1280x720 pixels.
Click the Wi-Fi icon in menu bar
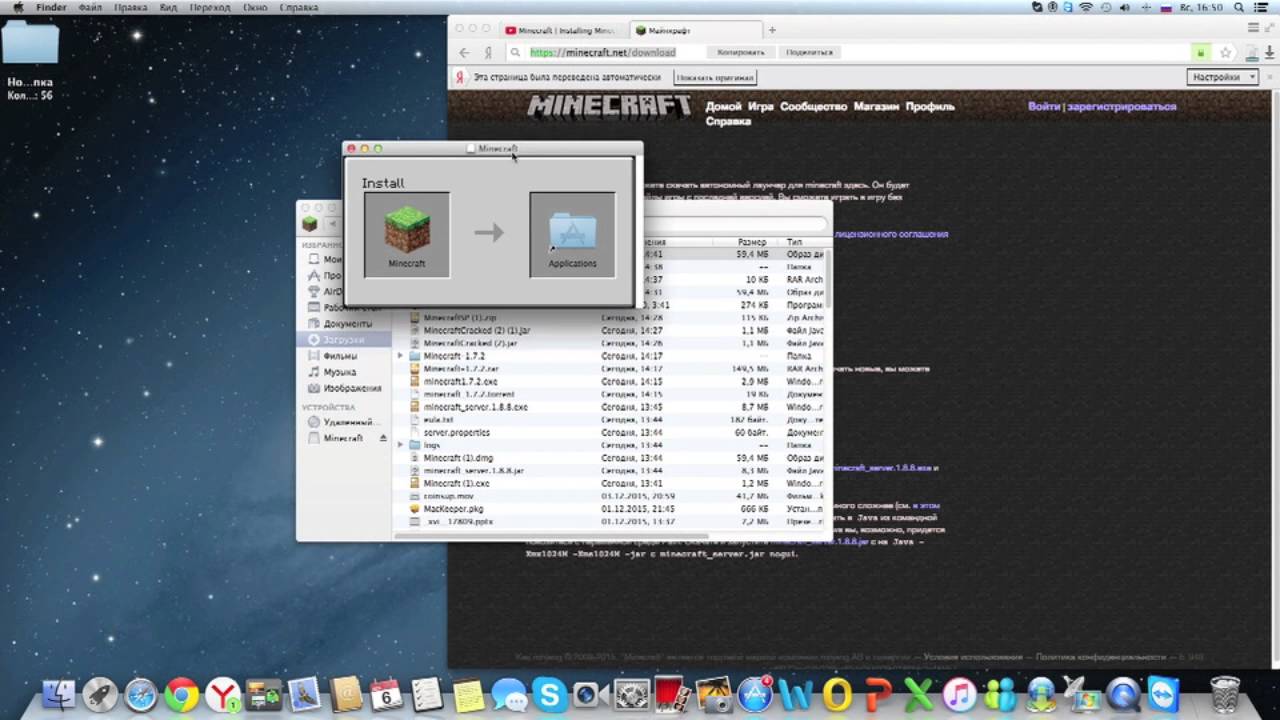point(1085,7)
